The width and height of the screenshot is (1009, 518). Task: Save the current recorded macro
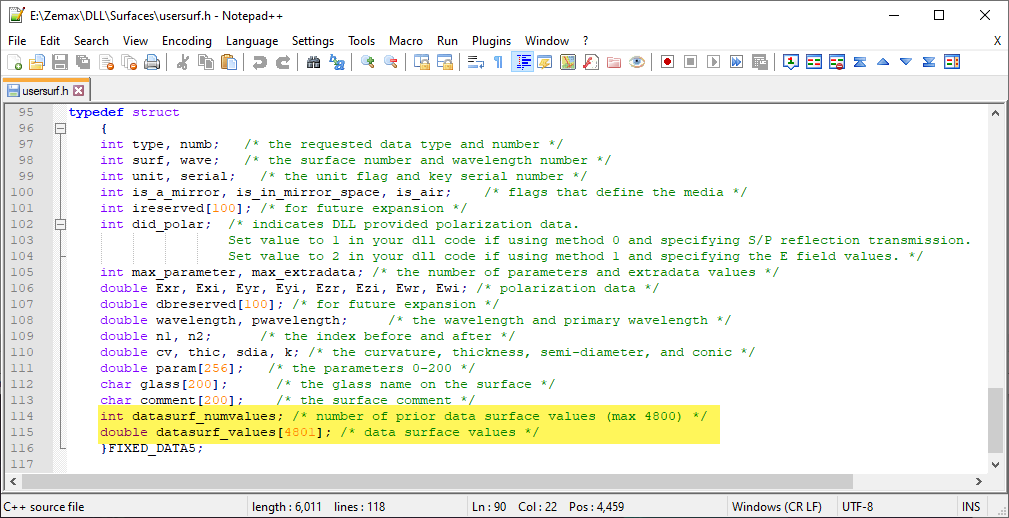pos(760,62)
